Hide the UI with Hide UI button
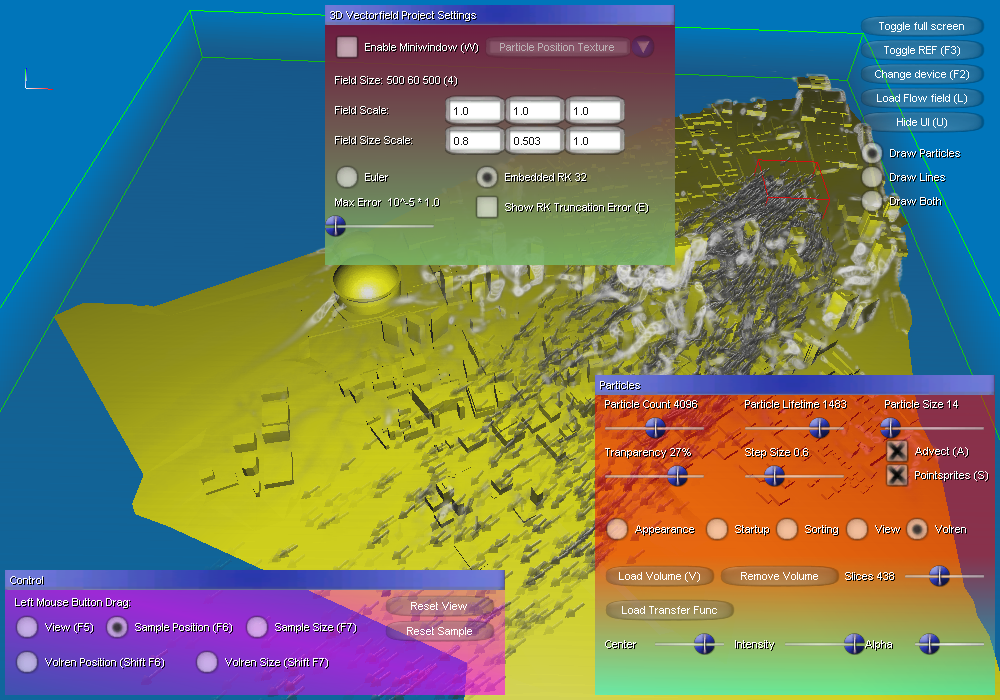Image resolution: width=1000 pixels, height=700 pixels. (x=921, y=122)
